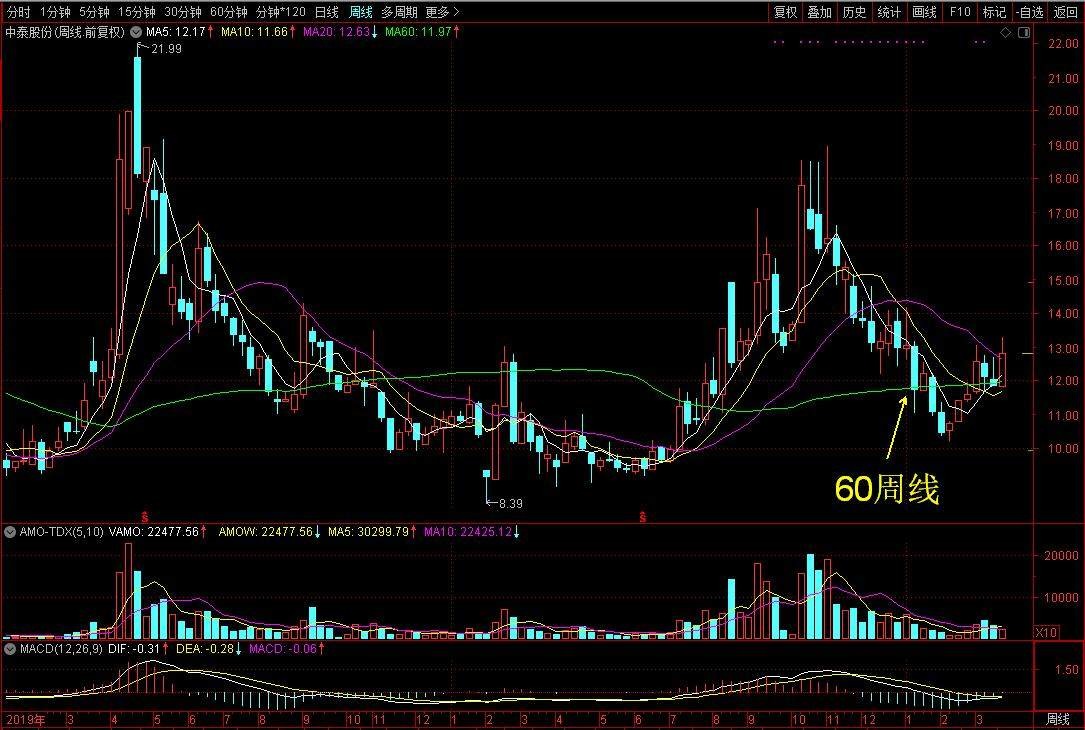Click the 8.39 low price label
The height and width of the screenshot is (730, 1085).
point(511,504)
